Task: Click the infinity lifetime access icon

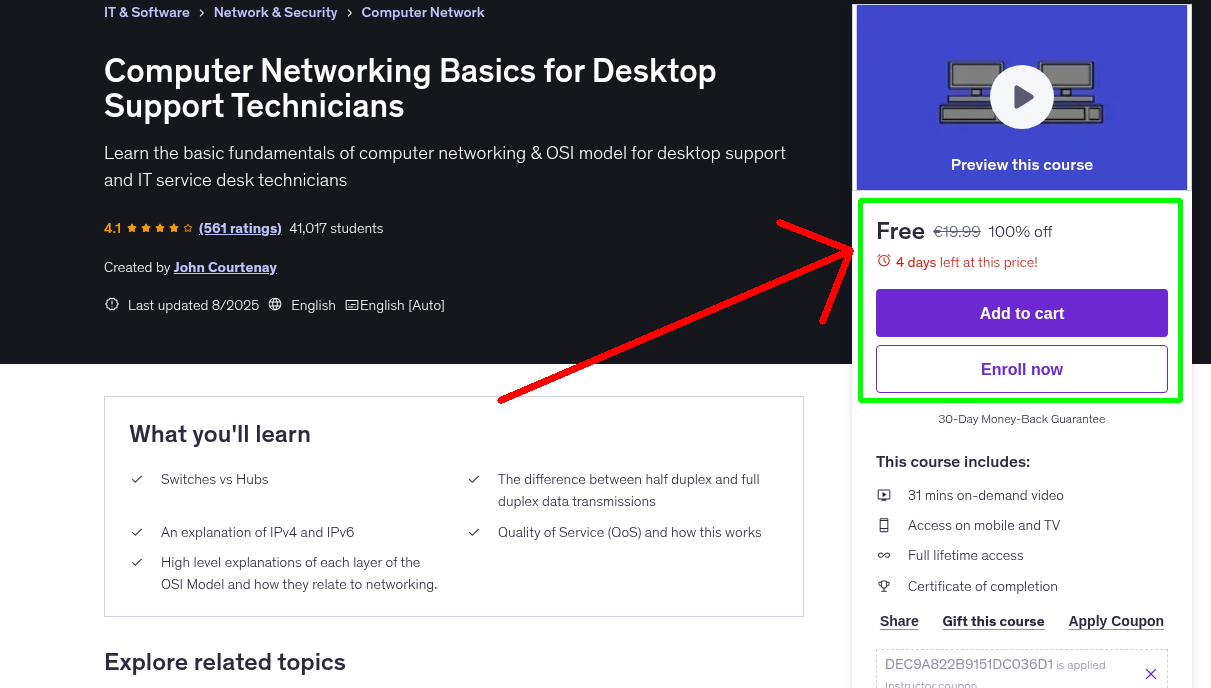Action: [x=884, y=555]
